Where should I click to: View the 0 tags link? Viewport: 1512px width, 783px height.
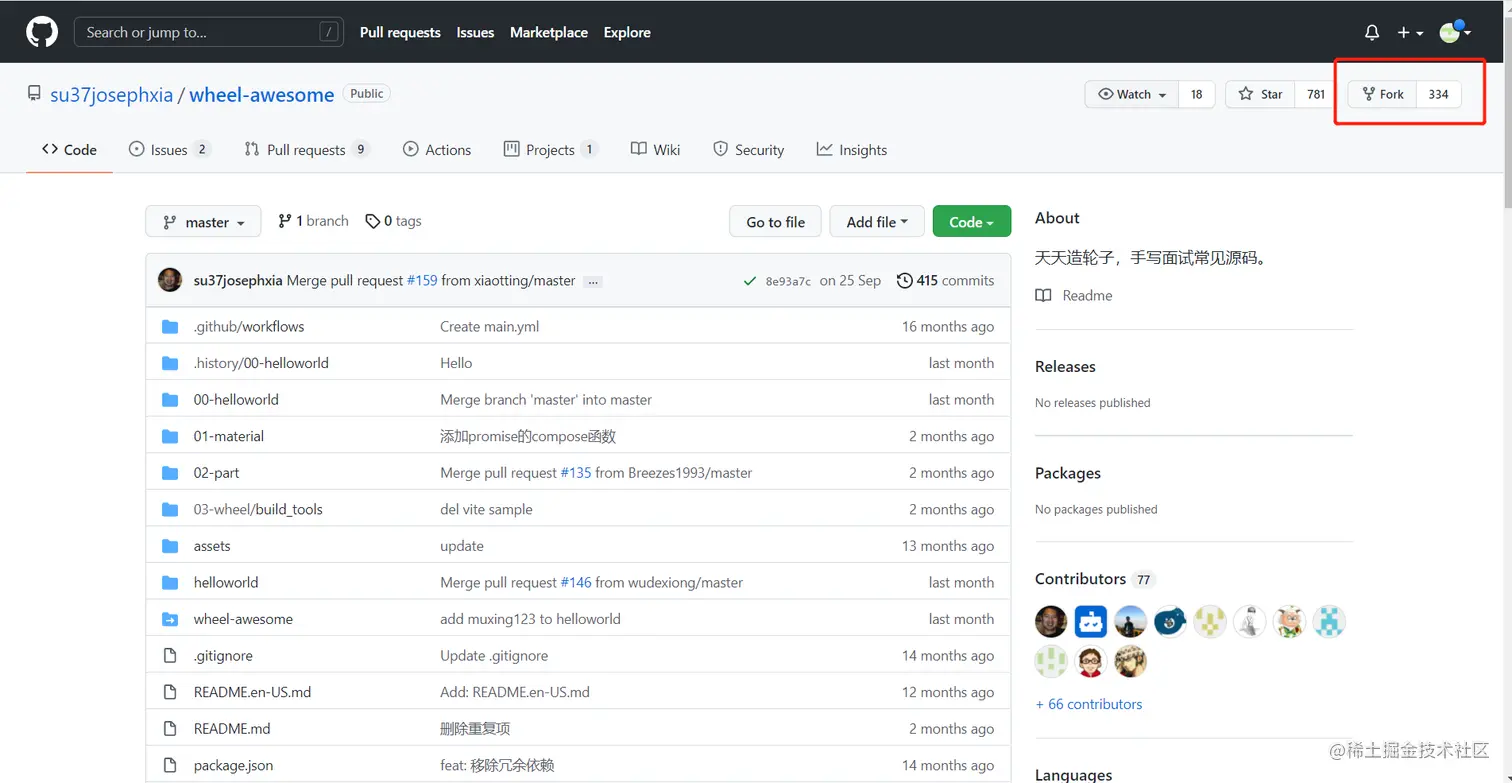[x=393, y=221]
